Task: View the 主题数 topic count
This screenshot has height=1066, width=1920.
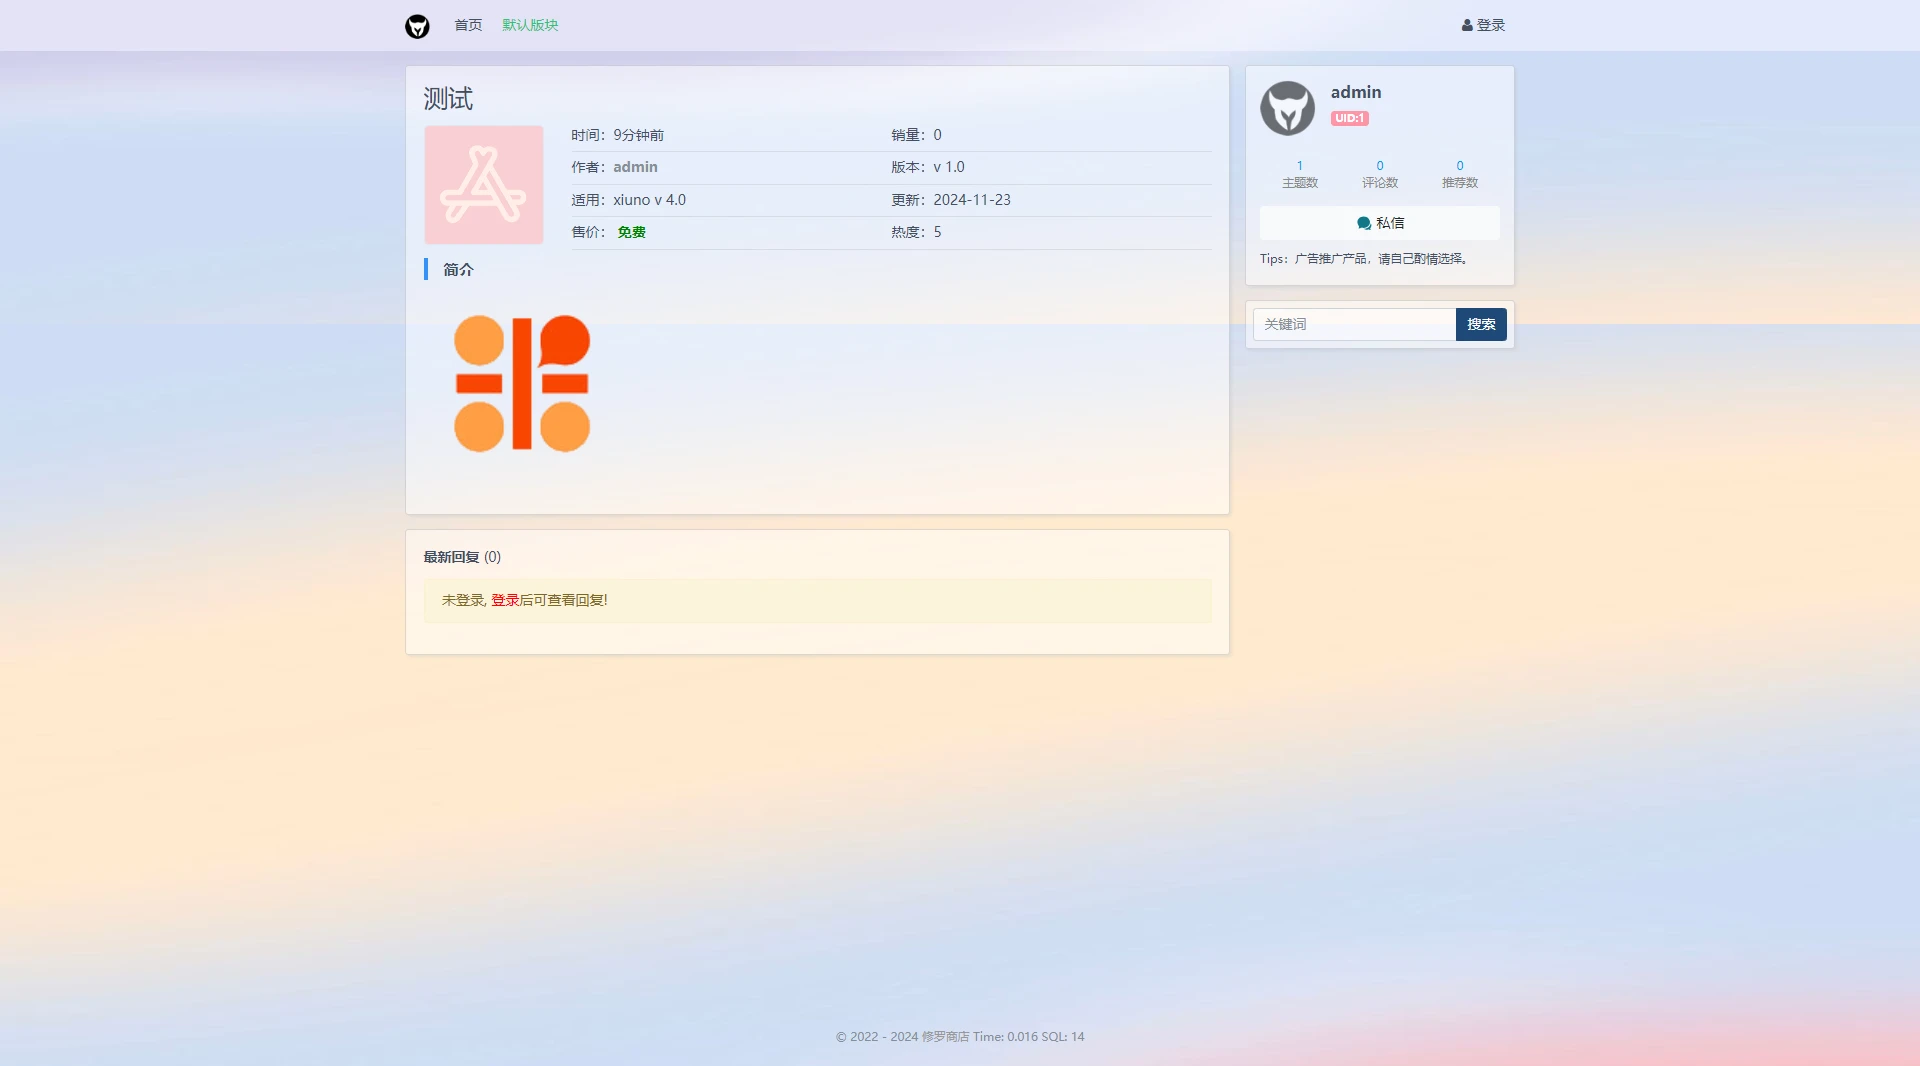Action: tap(1300, 174)
